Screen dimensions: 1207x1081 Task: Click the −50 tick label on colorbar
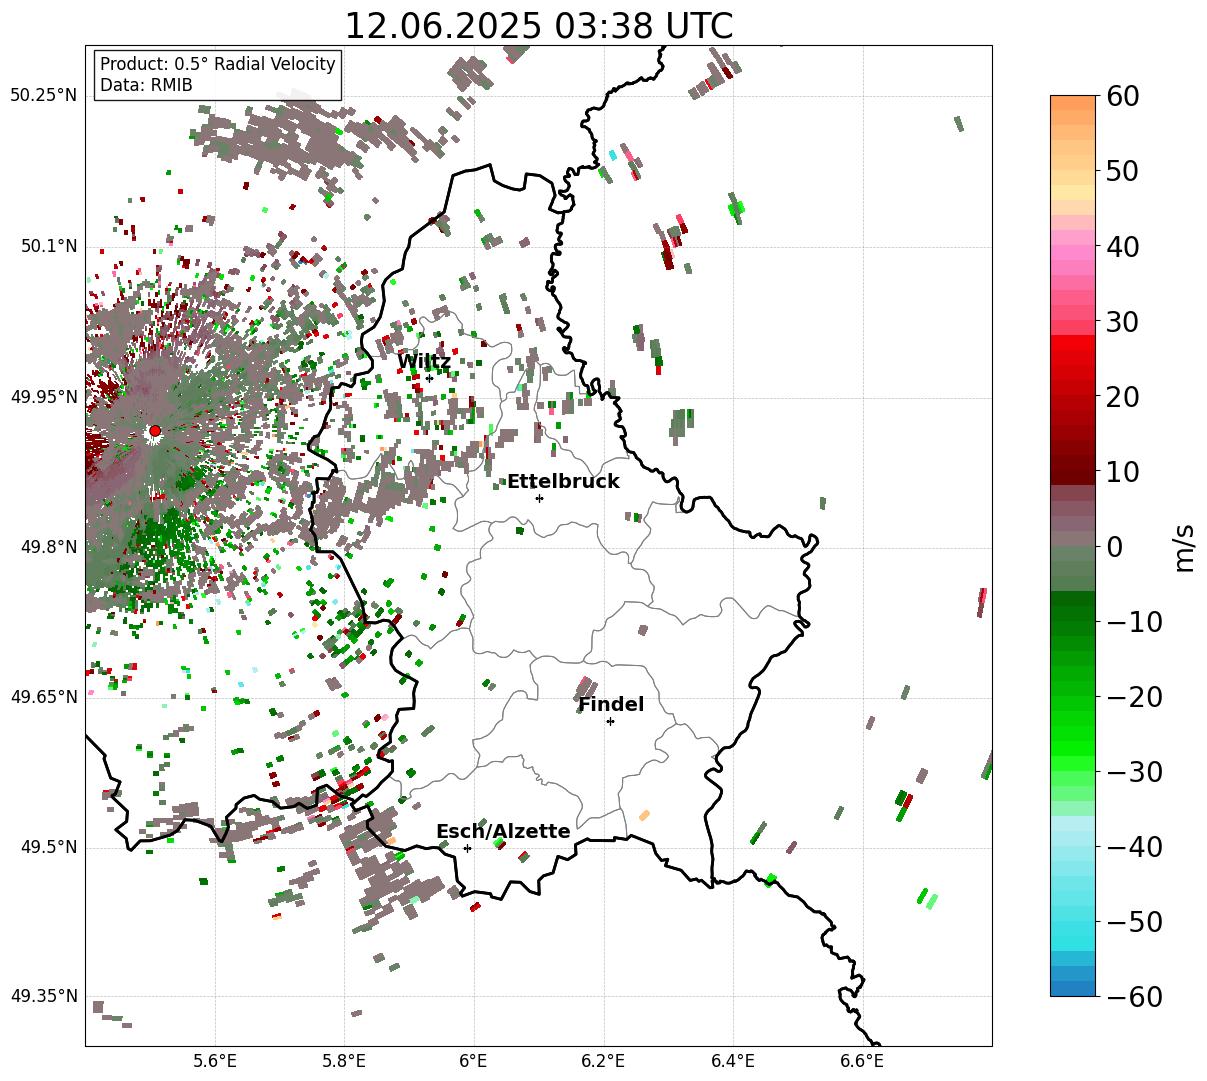click(x=1135, y=922)
